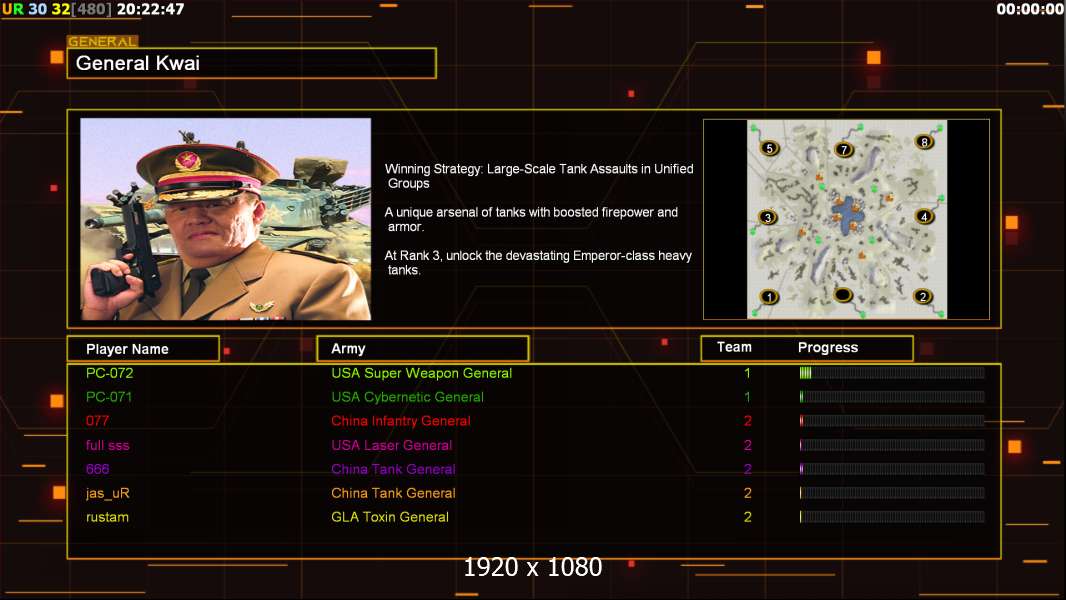1066x600 pixels.
Task: Select map start position 4
Action: click(924, 217)
